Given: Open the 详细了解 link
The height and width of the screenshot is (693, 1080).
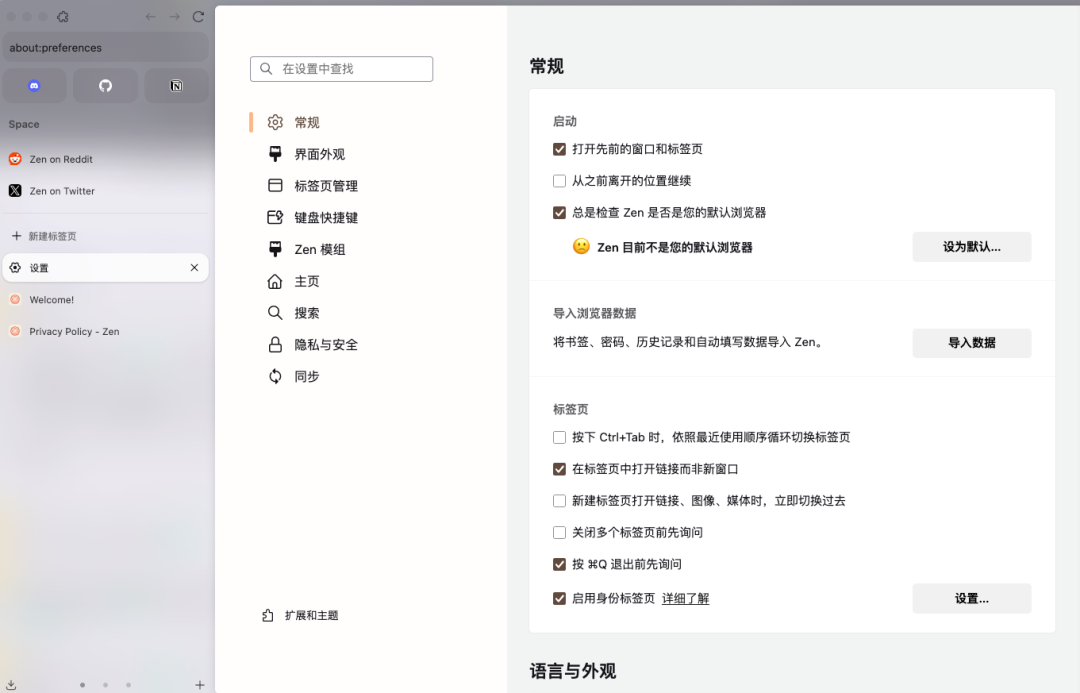Looking at the screenshot, I should (685, 599).
